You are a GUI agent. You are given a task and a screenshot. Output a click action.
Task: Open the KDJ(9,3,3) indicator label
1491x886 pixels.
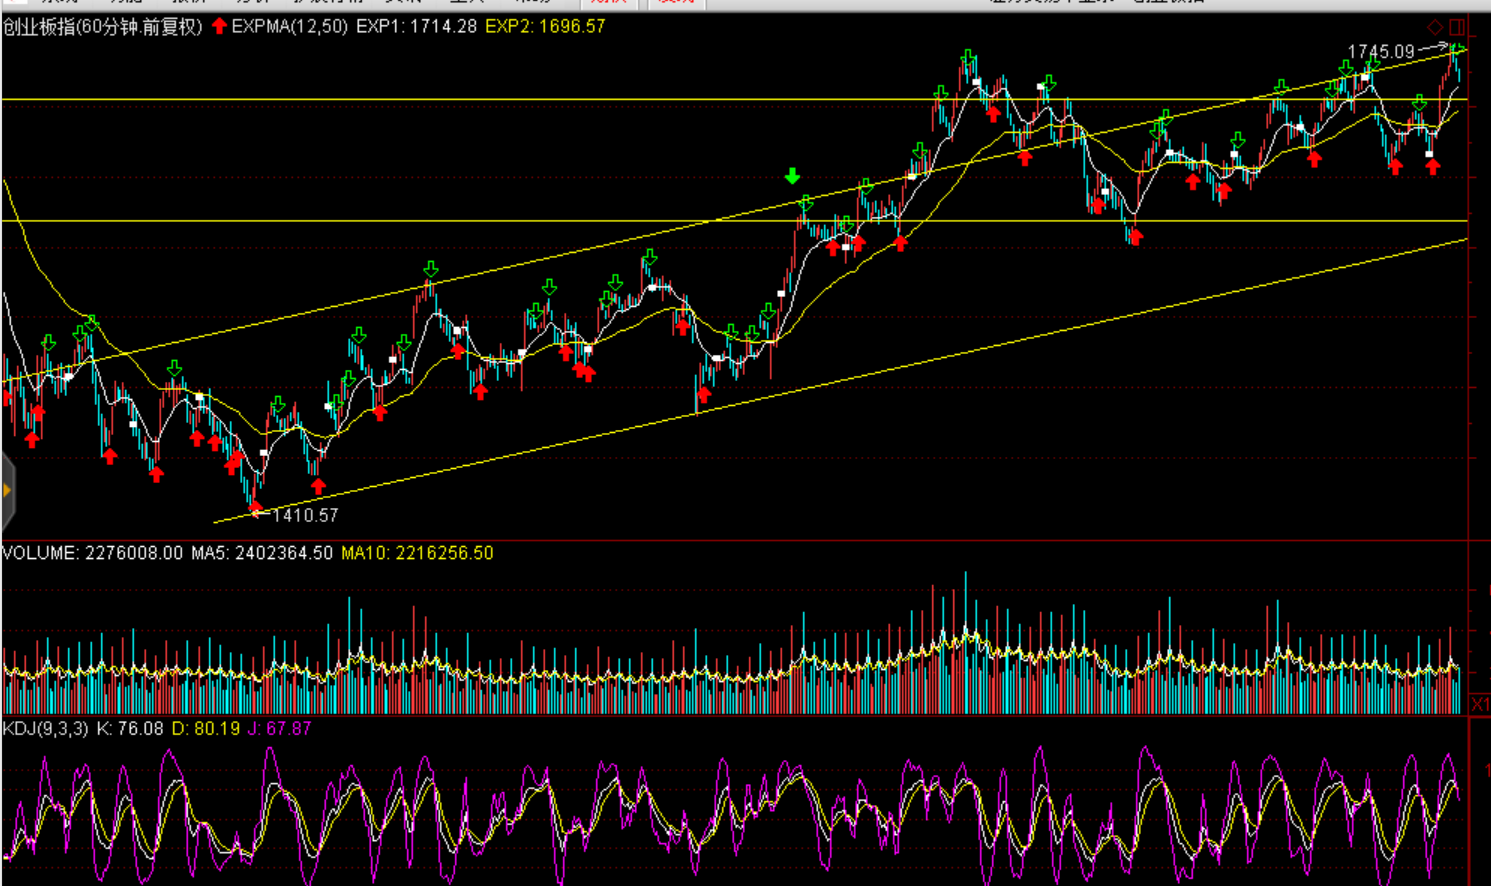tap(45, 729)
